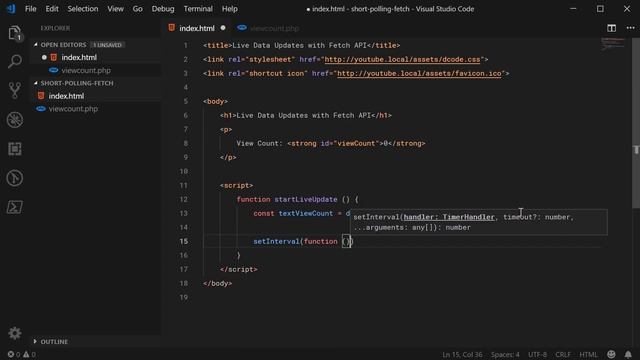
Task: Click the viewCount id attribute value
Action: (x=356, y=143)
